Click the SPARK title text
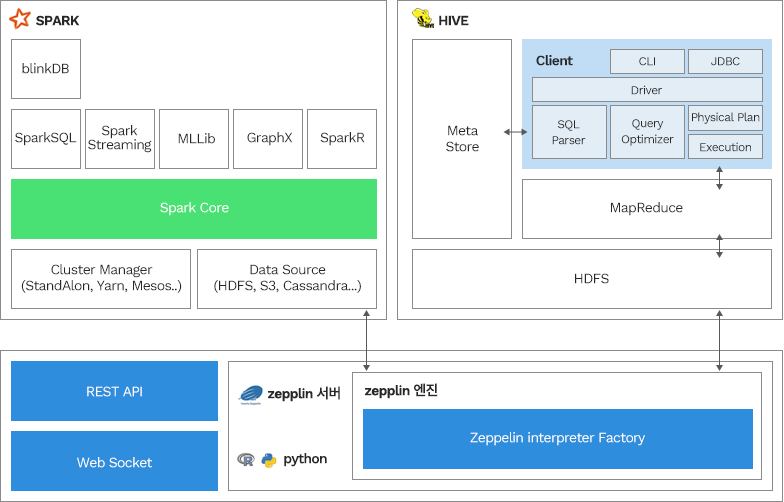784x502 pixels. click(x=58, y=21)
